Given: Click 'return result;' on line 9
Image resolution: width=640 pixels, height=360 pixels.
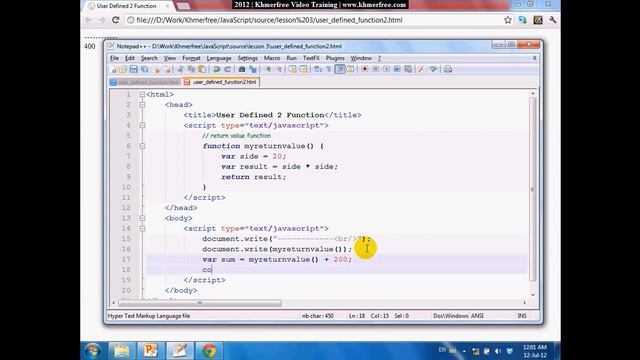Looking at the screenshot, I should pos(253,177).
